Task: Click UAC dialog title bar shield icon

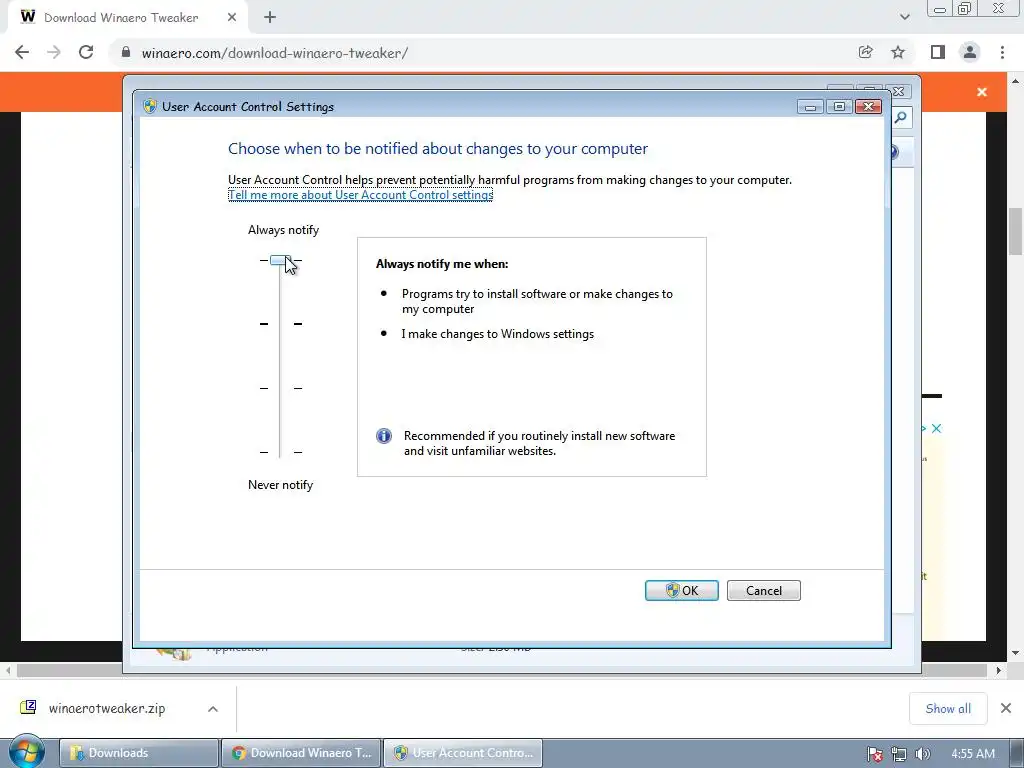Action: 150,106
